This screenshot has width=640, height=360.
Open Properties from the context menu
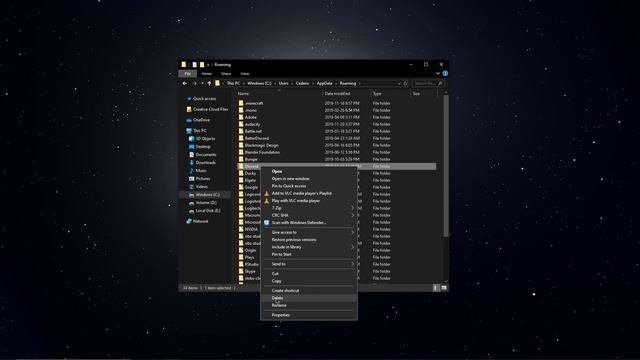click(309, 315)
